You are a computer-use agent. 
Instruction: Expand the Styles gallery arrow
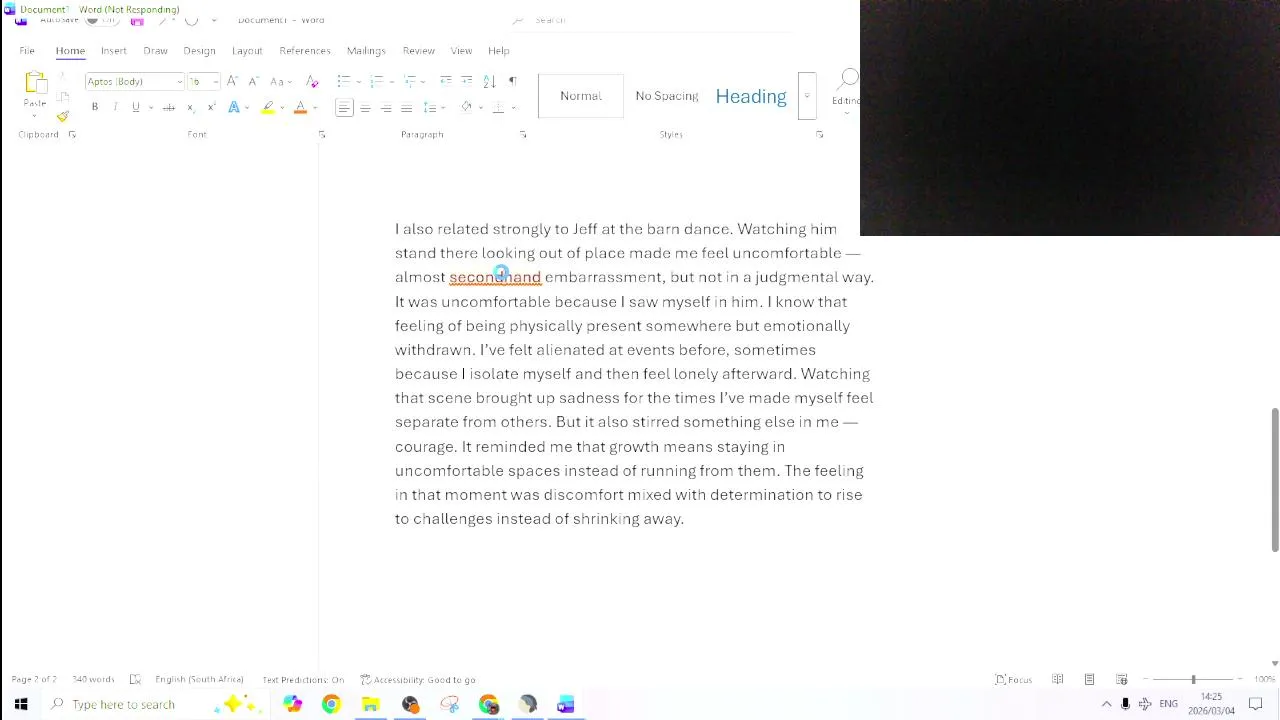pos(807,97)
